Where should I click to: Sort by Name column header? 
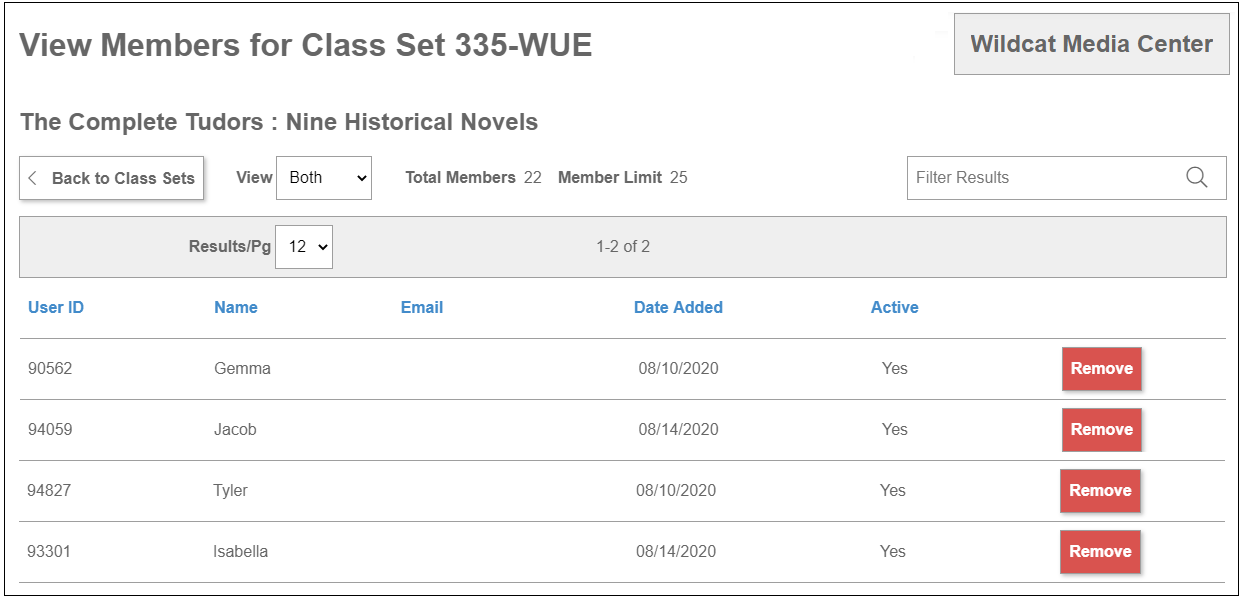tap(236, 307)
